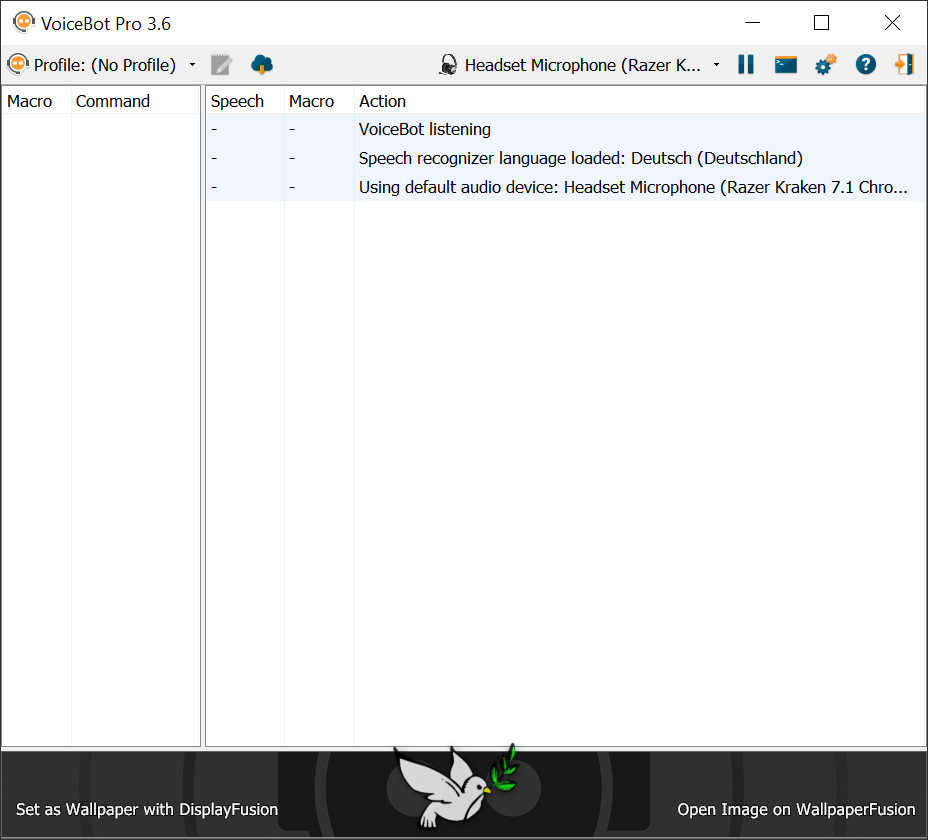Open help with the question mark icon
Viewport: 928px width, 840px height.
pyautogui.click(x=865, y=65)
